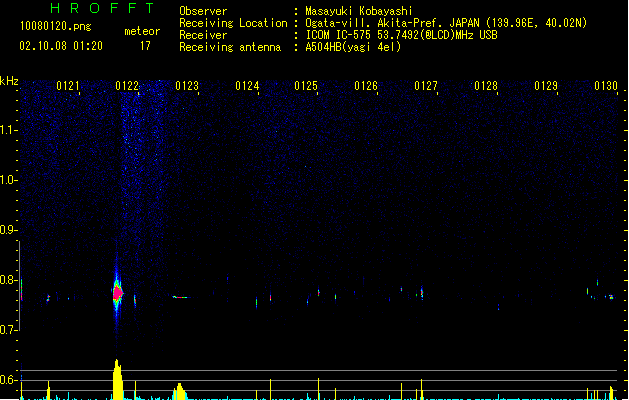Screen dimensions: 629x400
Task: Click the Receiver label
Action: coord(203,35)
